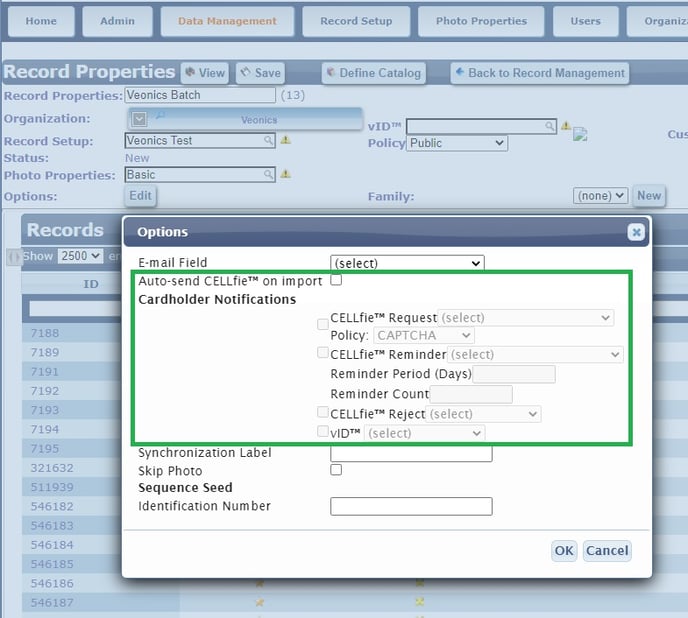688x618 pixels.
Task: Confirm the Options dialog with OK
Action: point(564,550)
